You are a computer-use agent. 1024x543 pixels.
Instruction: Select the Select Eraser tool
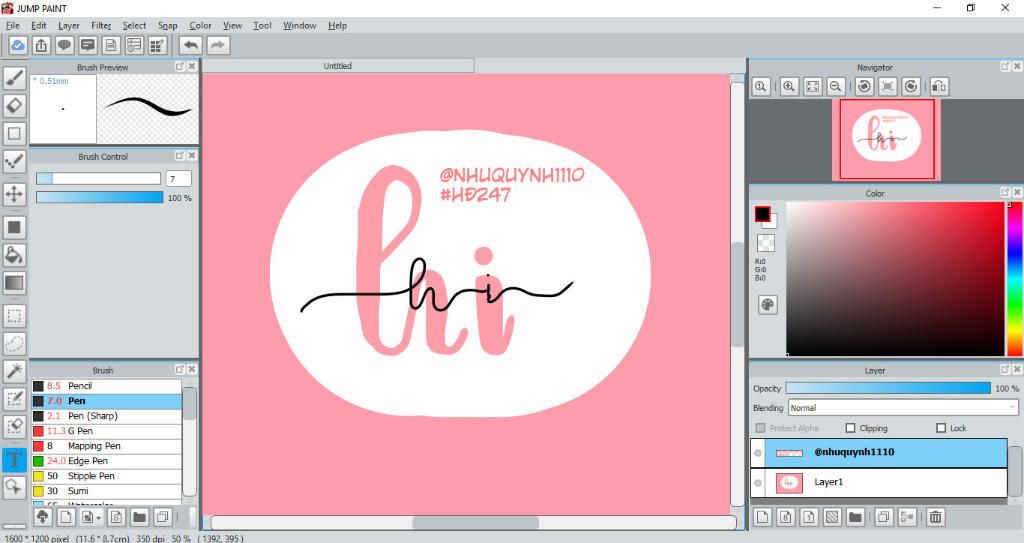[x=14, y=426]
